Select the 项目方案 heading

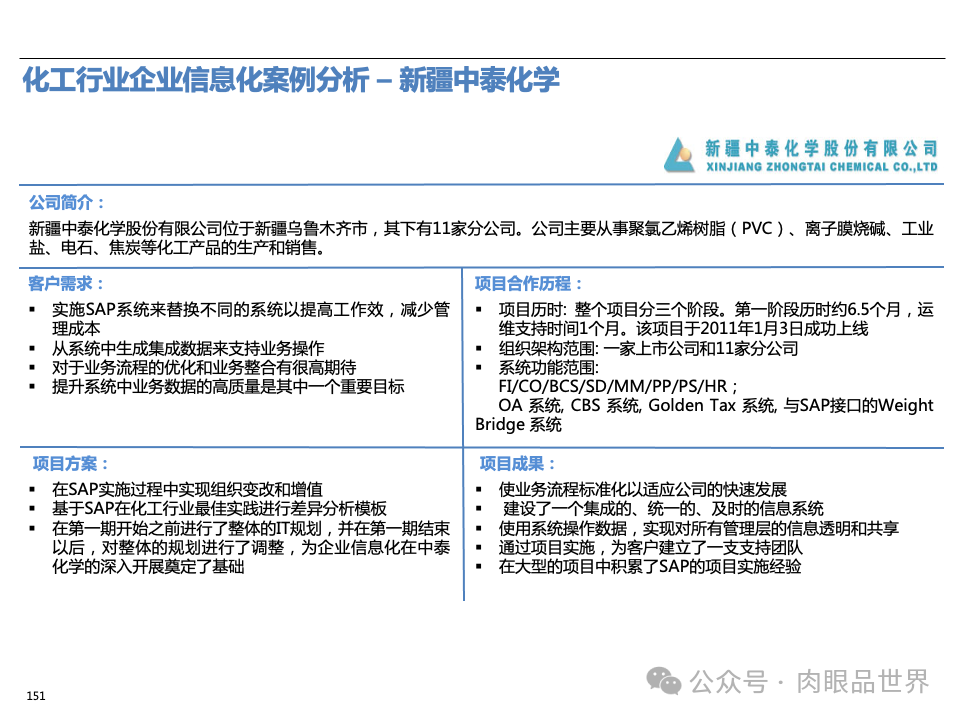click(x=71, y=463)
